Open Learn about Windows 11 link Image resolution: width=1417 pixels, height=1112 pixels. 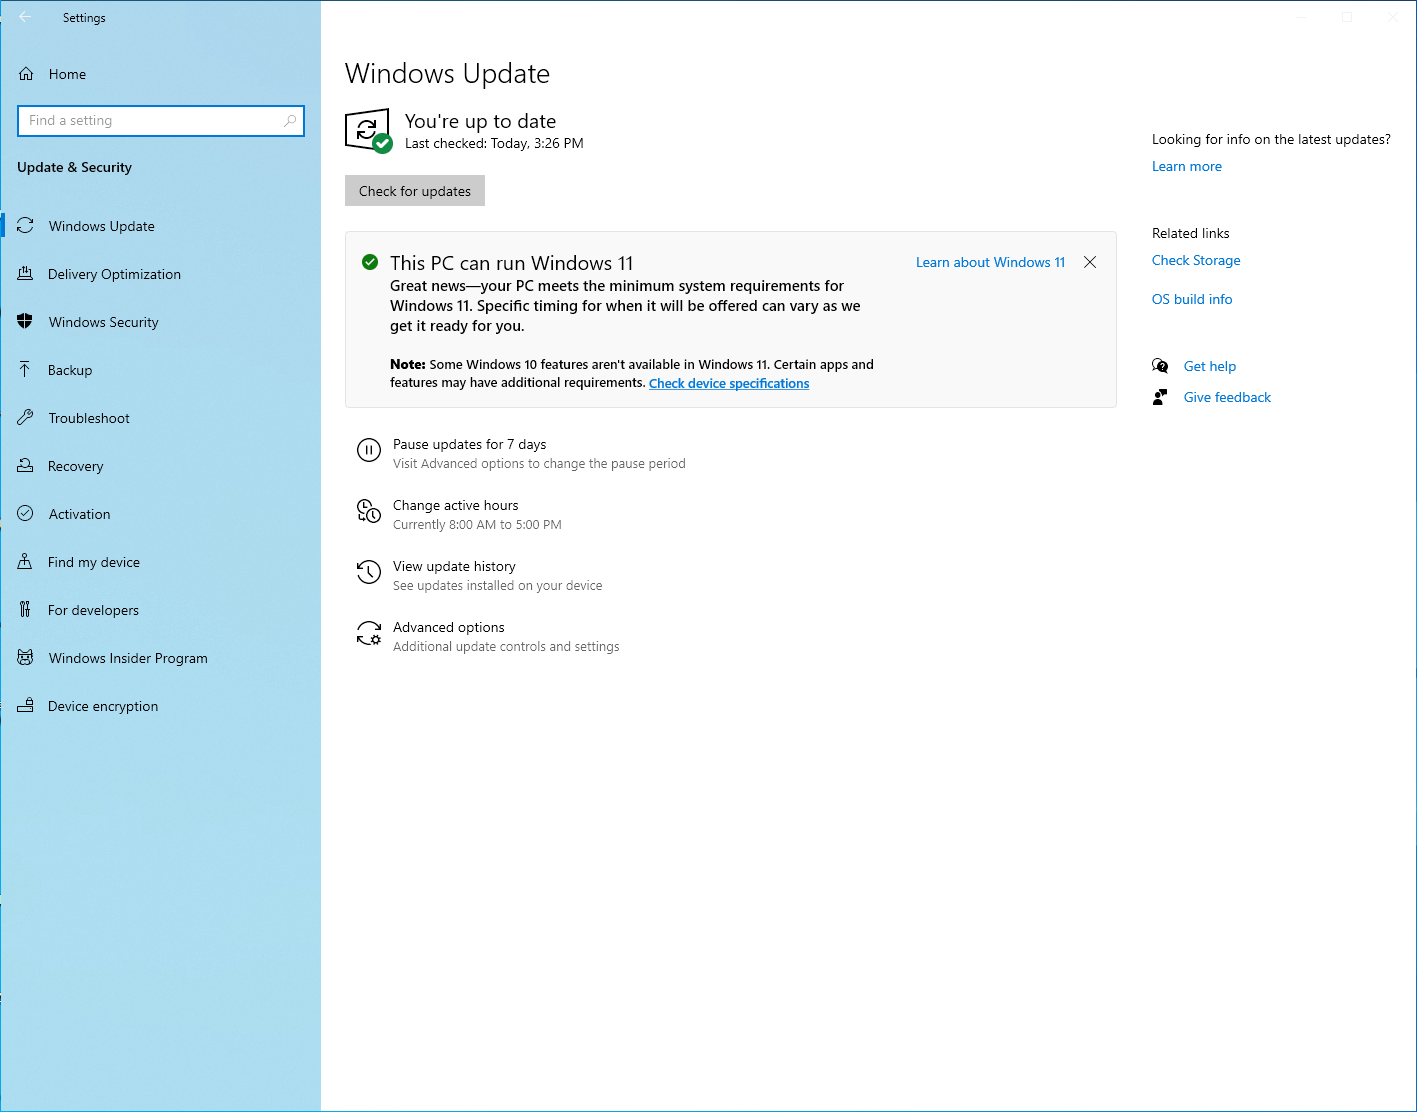coord(990,262)
